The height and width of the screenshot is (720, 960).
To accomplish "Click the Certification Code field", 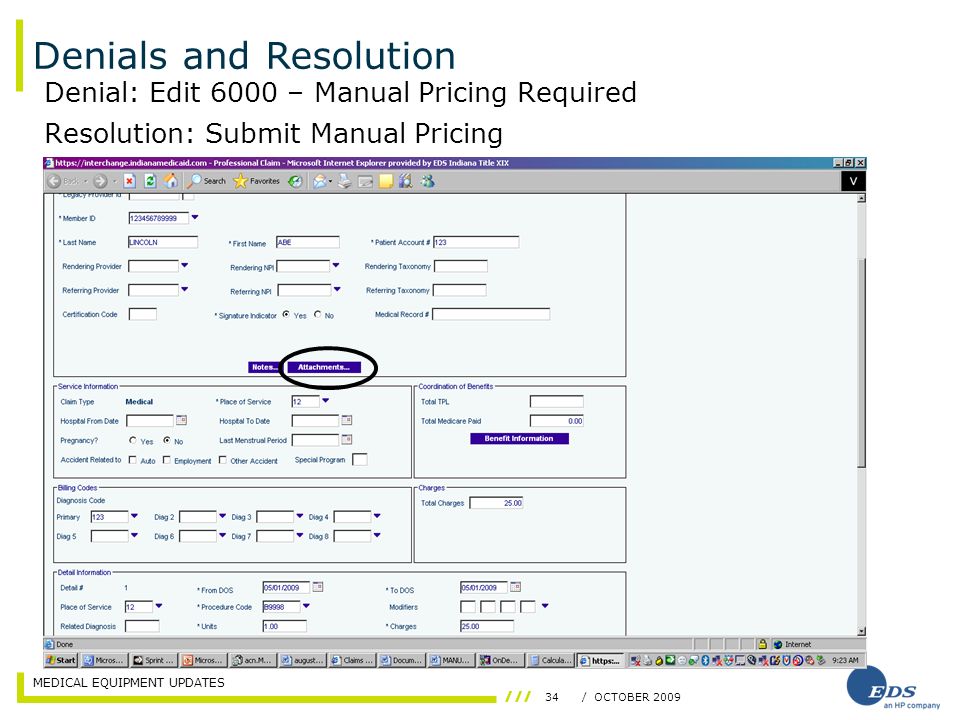I will [x=143, y=314].
